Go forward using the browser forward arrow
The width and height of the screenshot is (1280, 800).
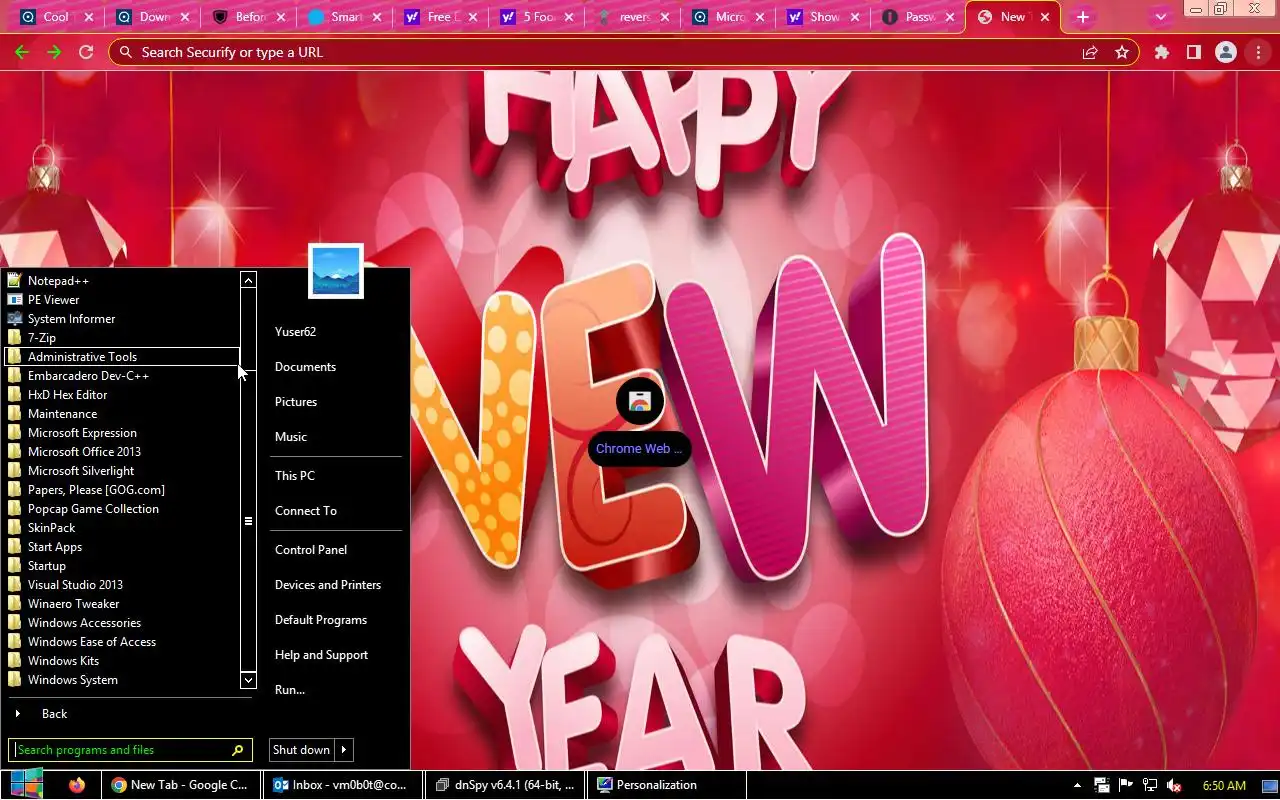pyautogui.click(x=54, y=52)
